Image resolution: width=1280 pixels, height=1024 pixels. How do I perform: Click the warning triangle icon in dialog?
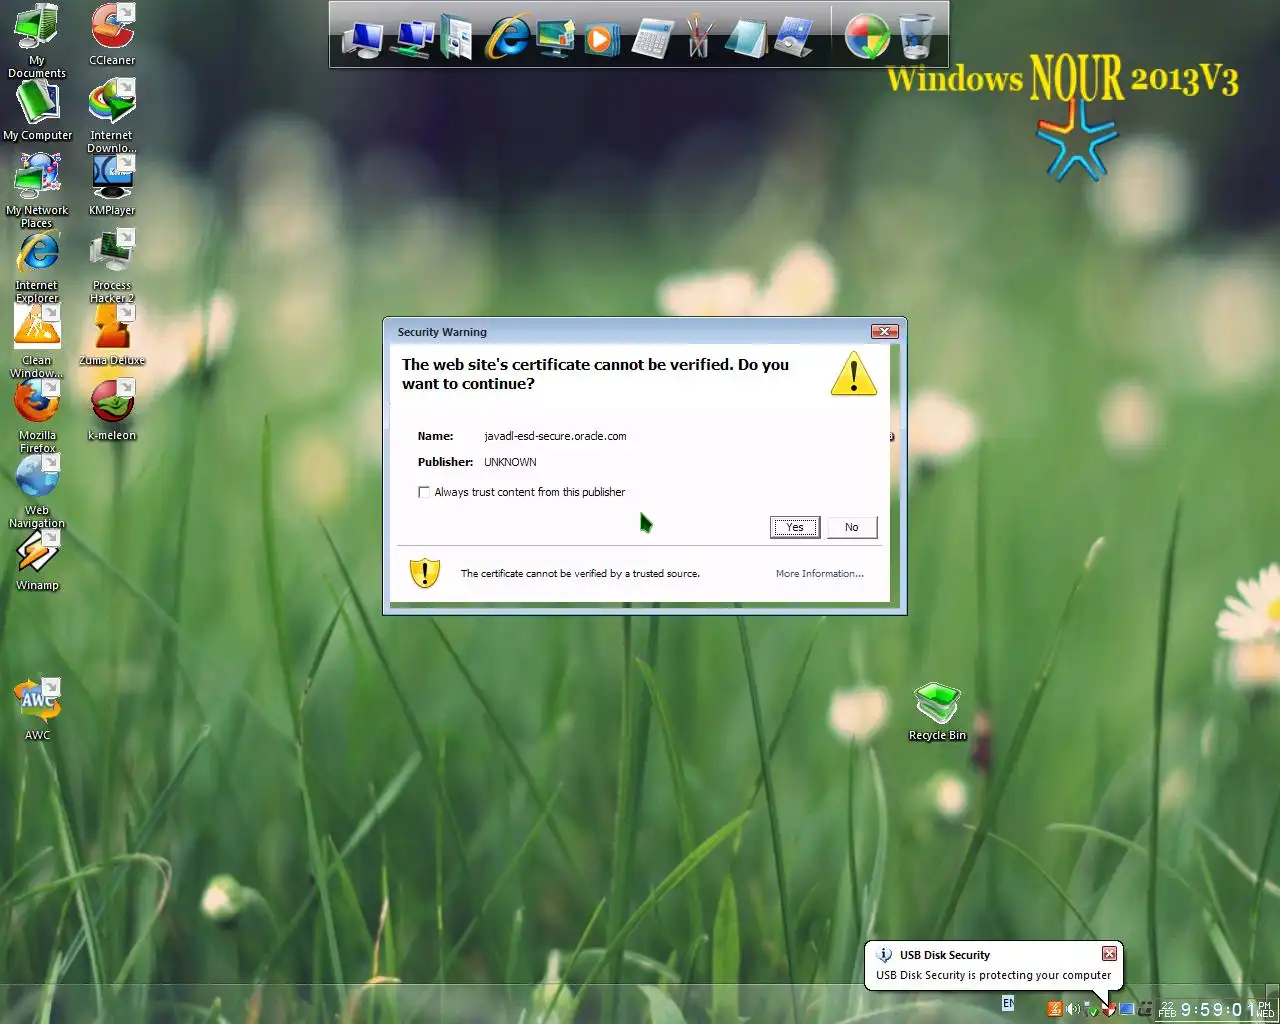click(x=854, y=373)
